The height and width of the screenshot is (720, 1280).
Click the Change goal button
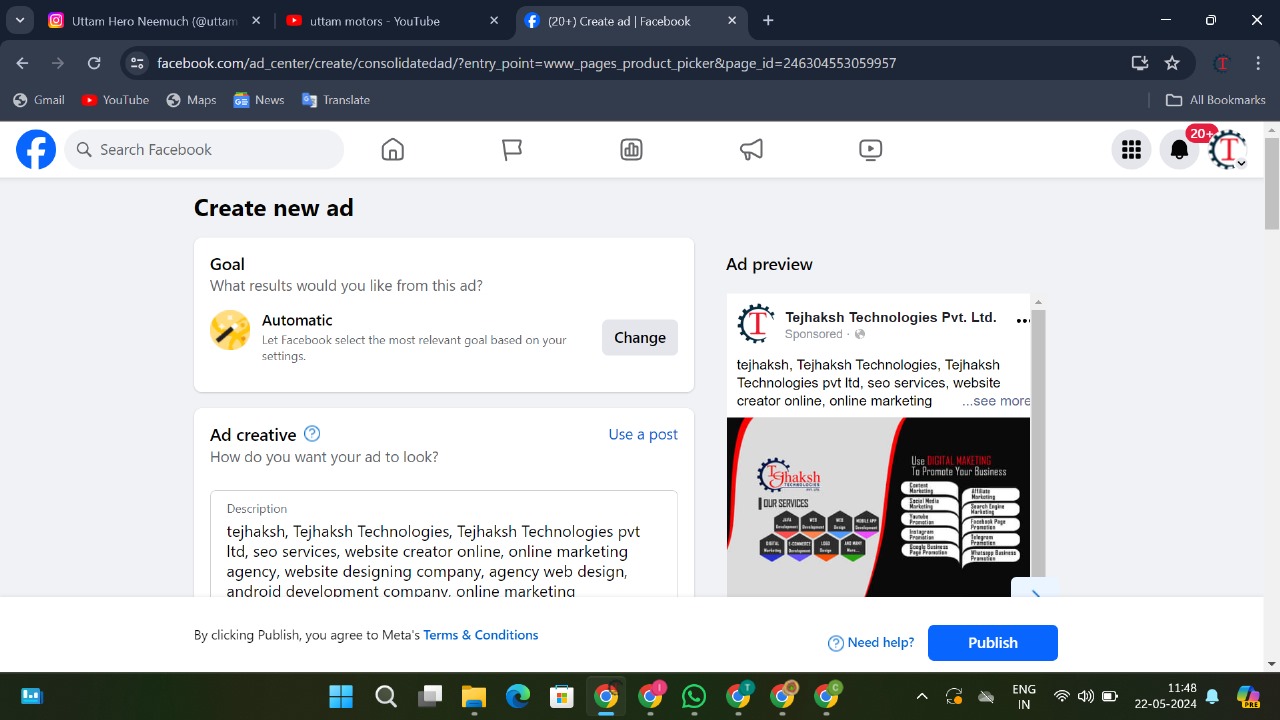point(640,338)
